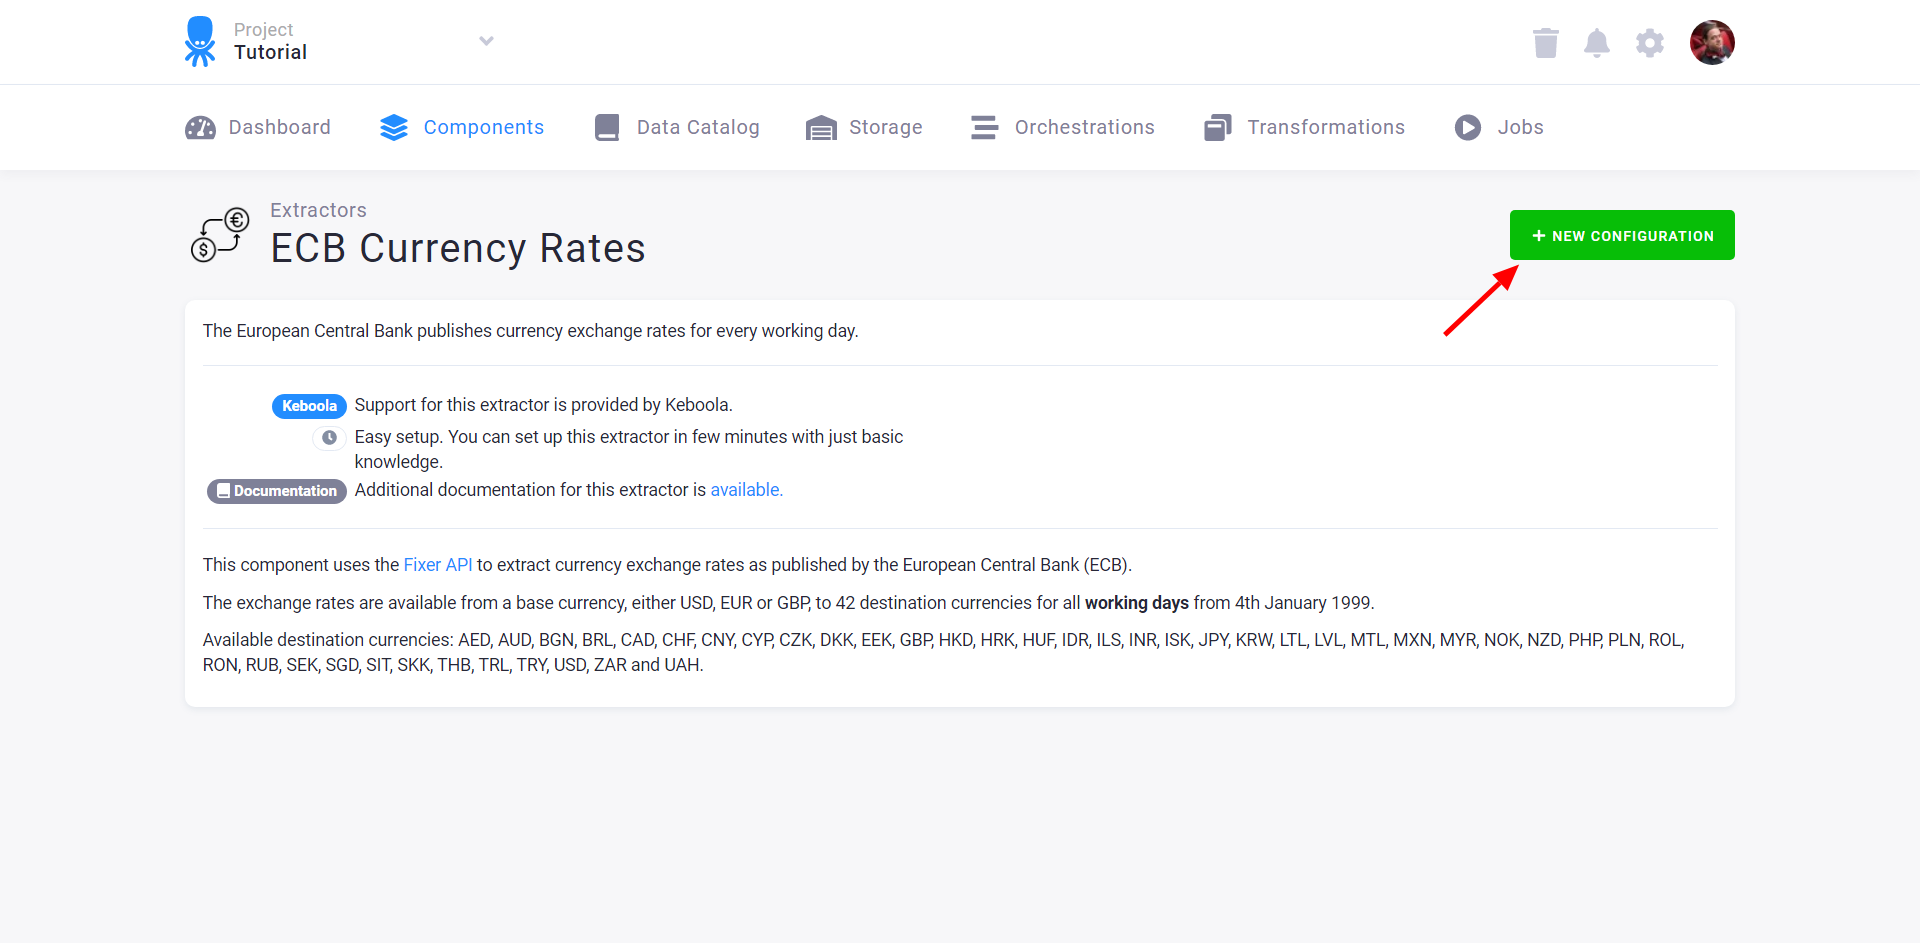
Task: Expand the Project Tutorial dropdown chevron
Action: 486,41
